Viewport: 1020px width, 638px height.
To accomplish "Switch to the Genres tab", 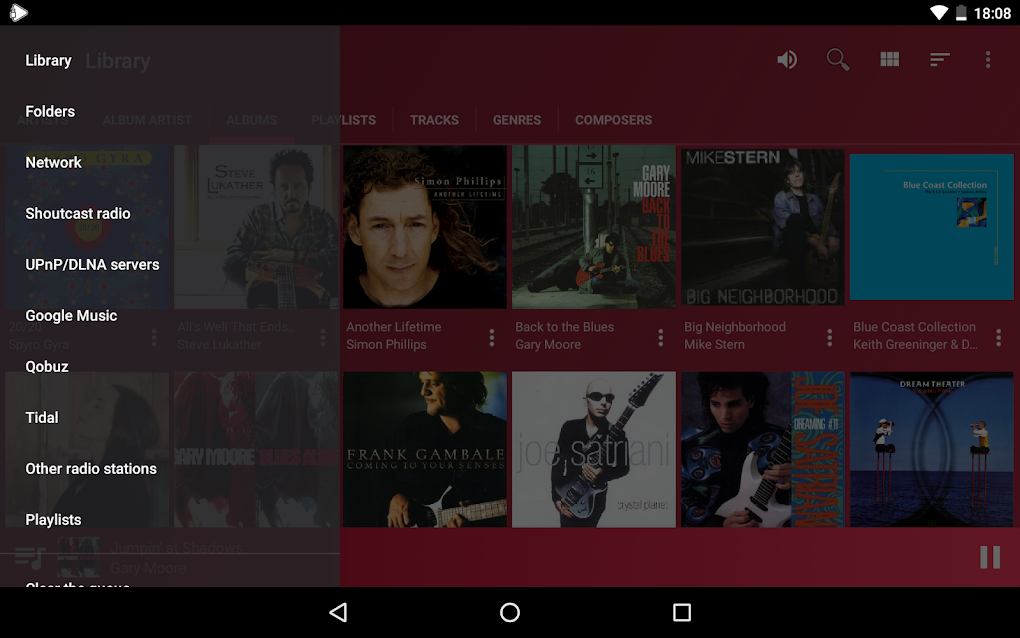I will pos(517,120).
